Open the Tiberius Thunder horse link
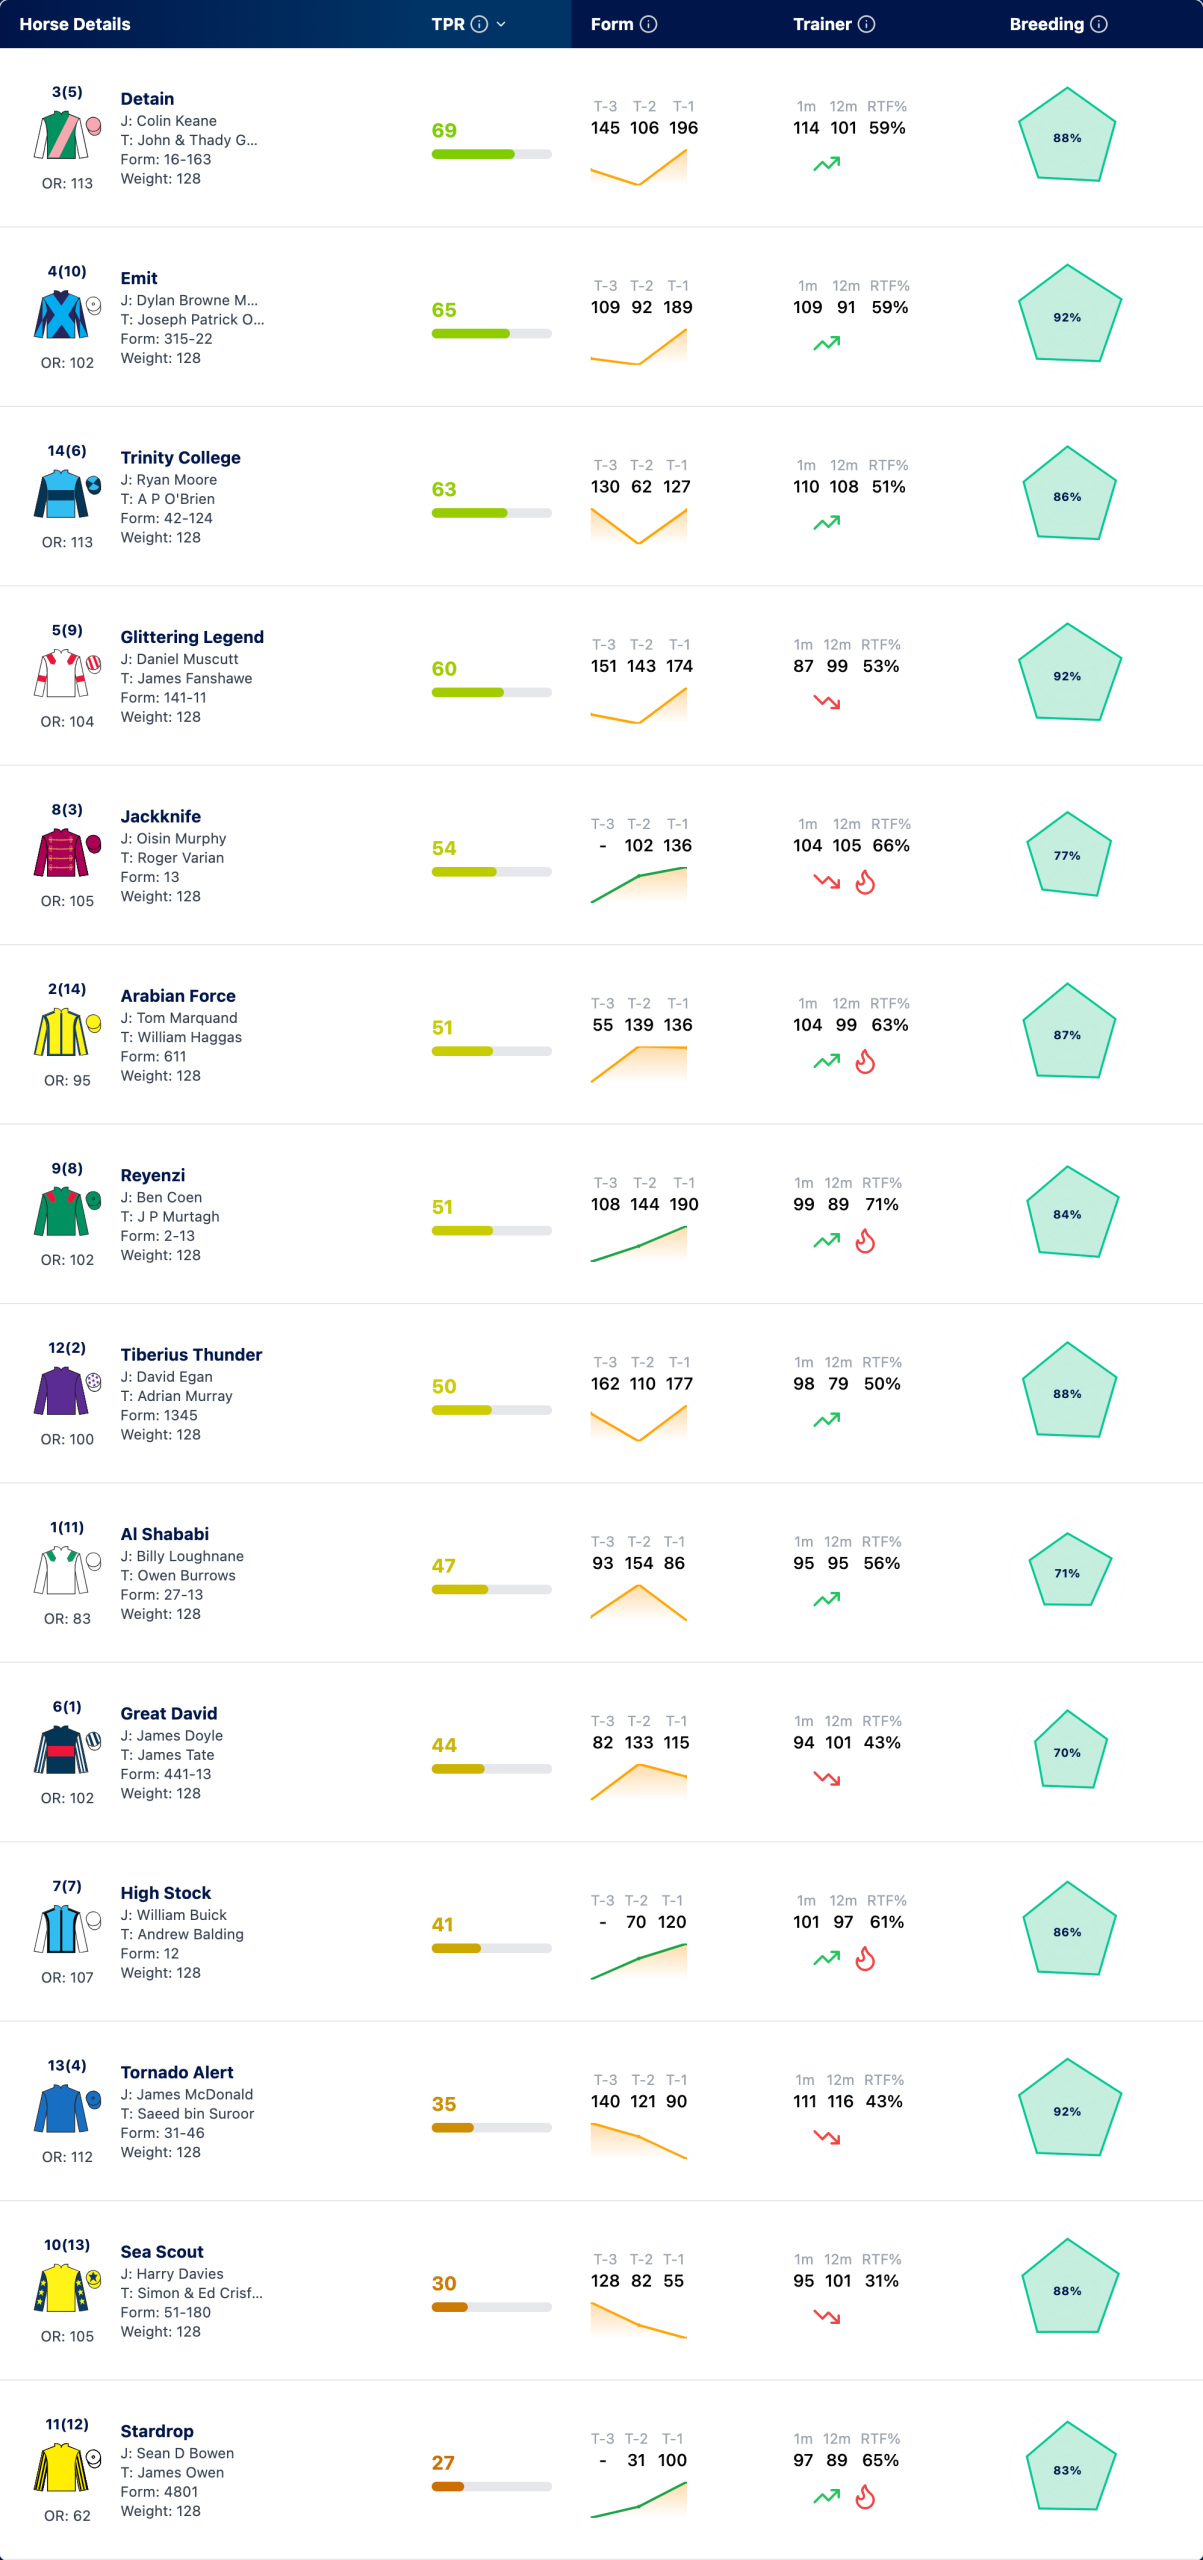1203x2560 pixels. (191, 1355)
